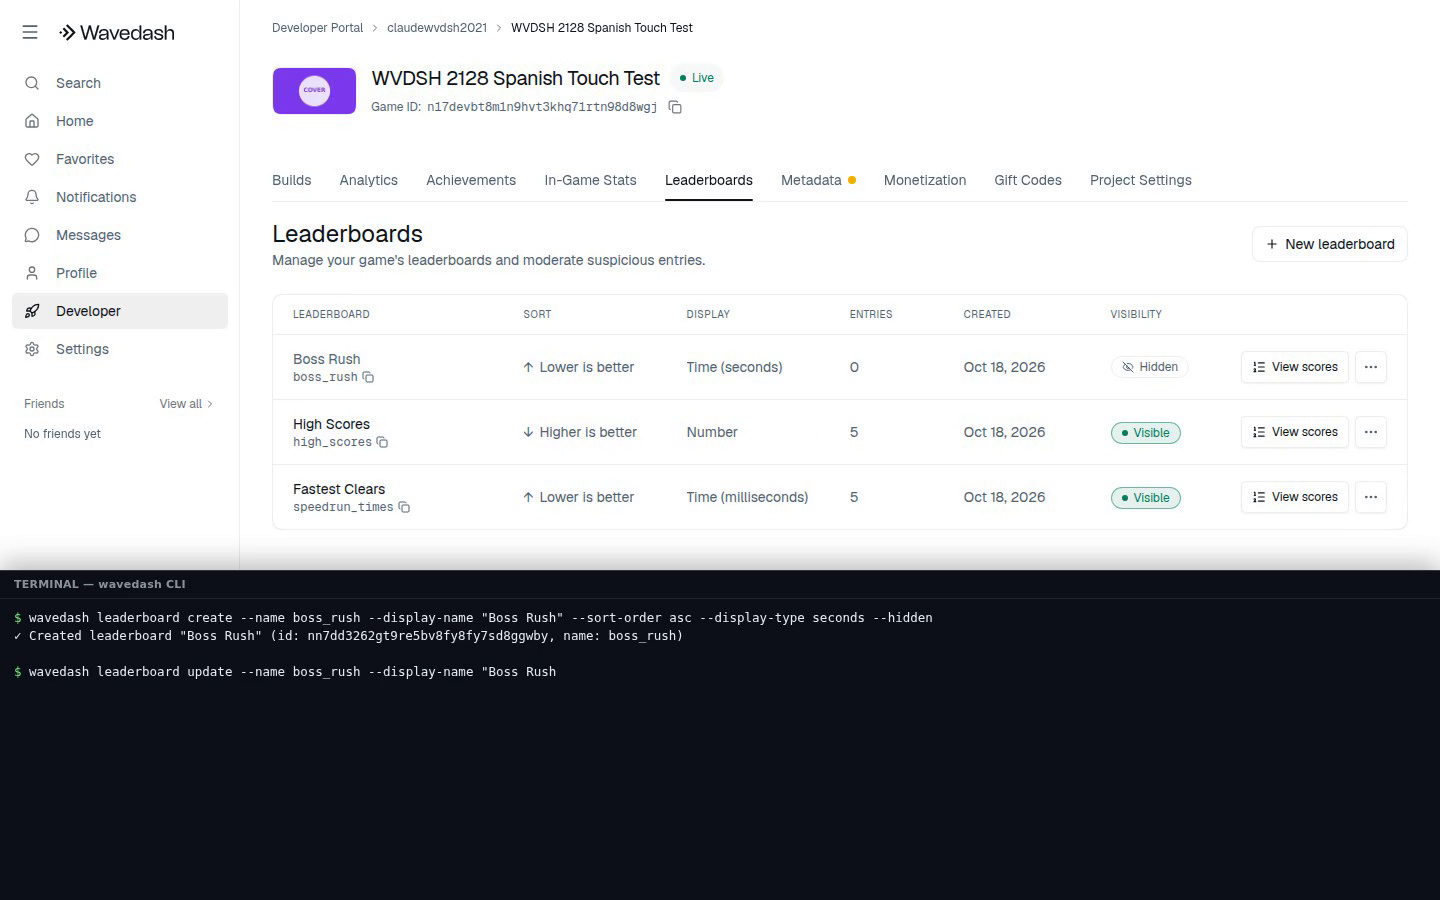Switch to the Builds tab
The width and height of the screenshot is (1440, 900).
(292, 180)
